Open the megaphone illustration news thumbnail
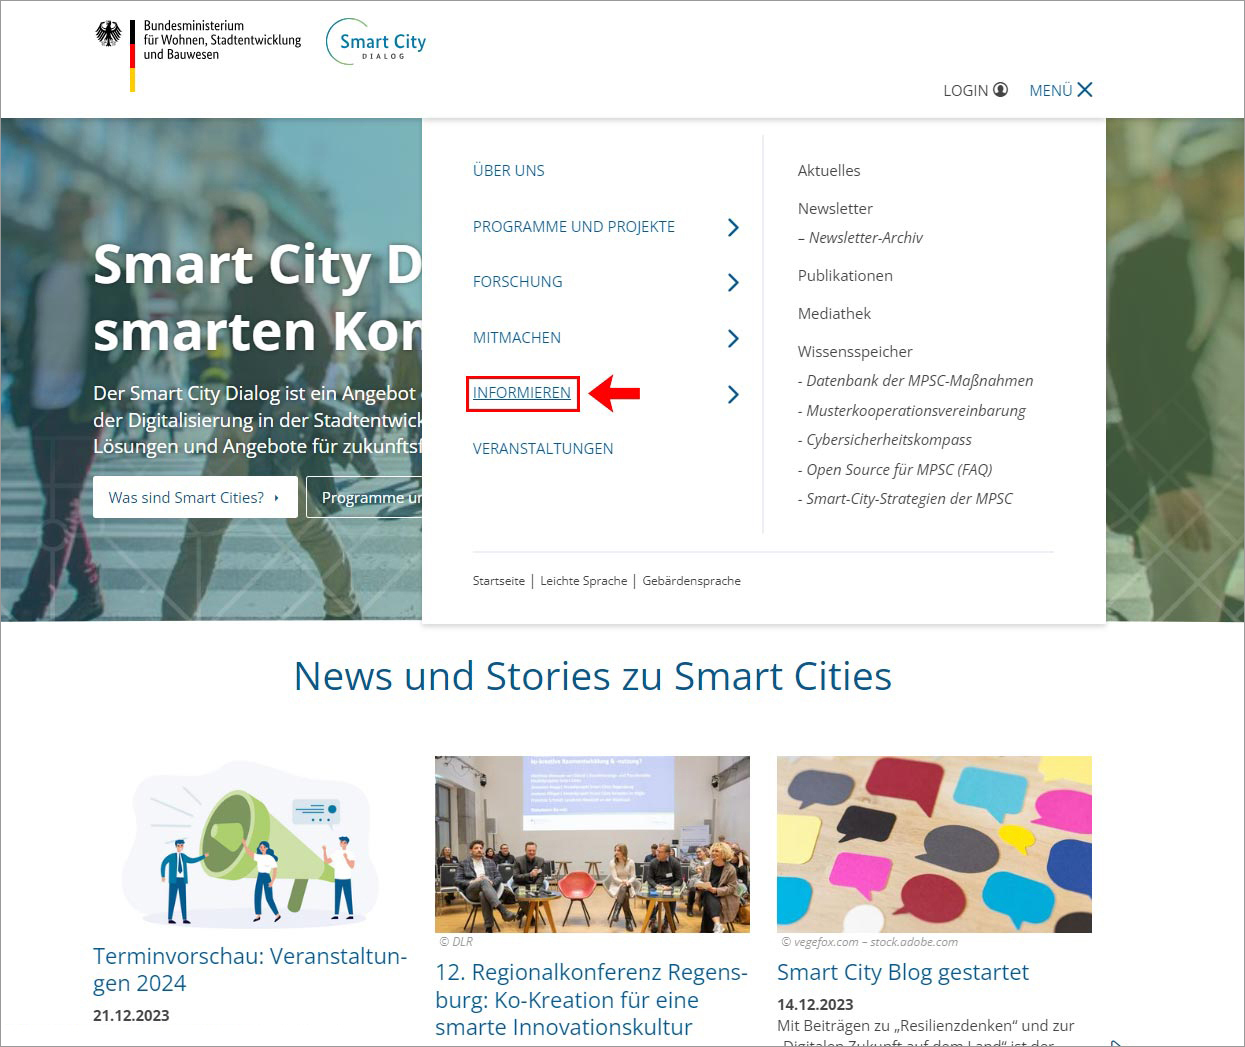 coord(250,845)
